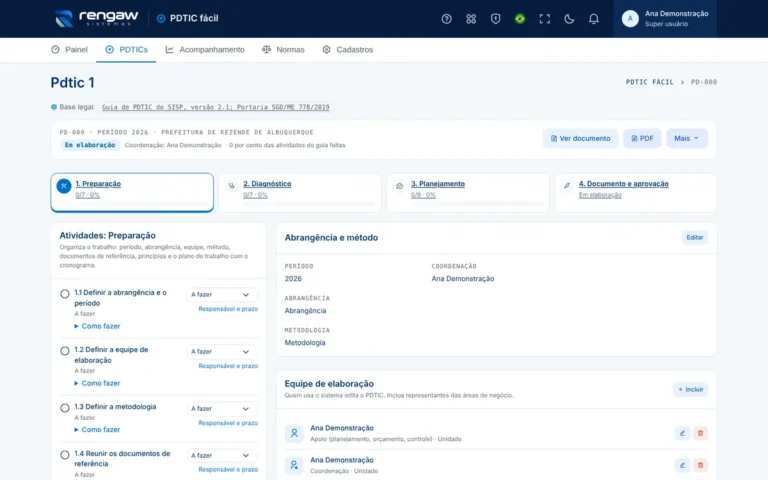The width and height of the screenshot is (768, 480).
Task: Click the Planejamento phase icon
Action: (400, 186)
